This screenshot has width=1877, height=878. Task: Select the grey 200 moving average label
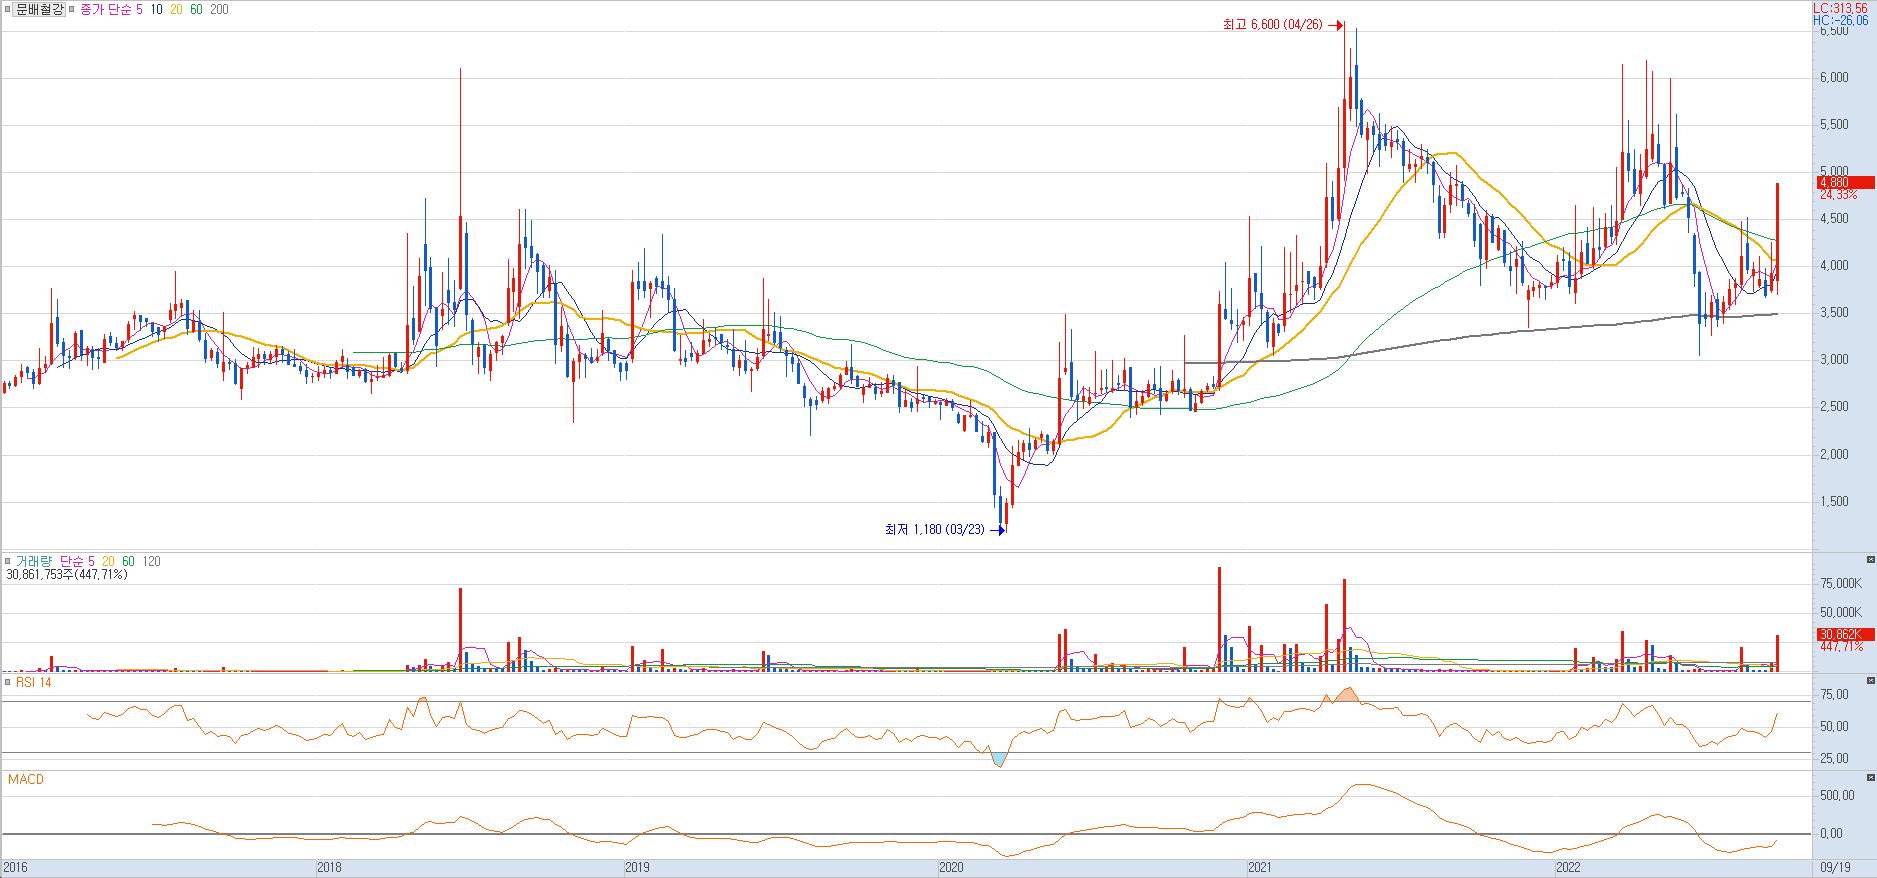(218, 9)
